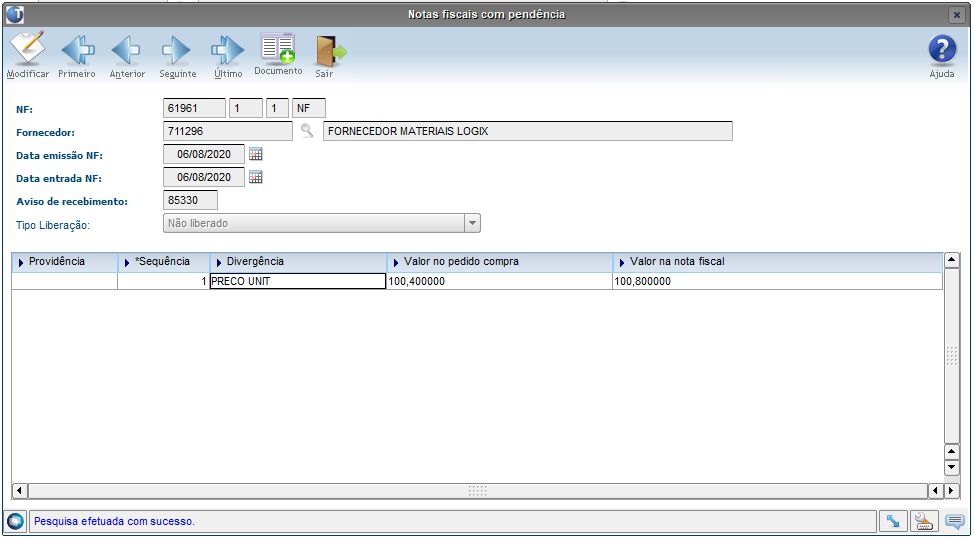Viewport: 974px width, 539px height.
Task: Sort by the *Sequência column header
Action: 163,262
